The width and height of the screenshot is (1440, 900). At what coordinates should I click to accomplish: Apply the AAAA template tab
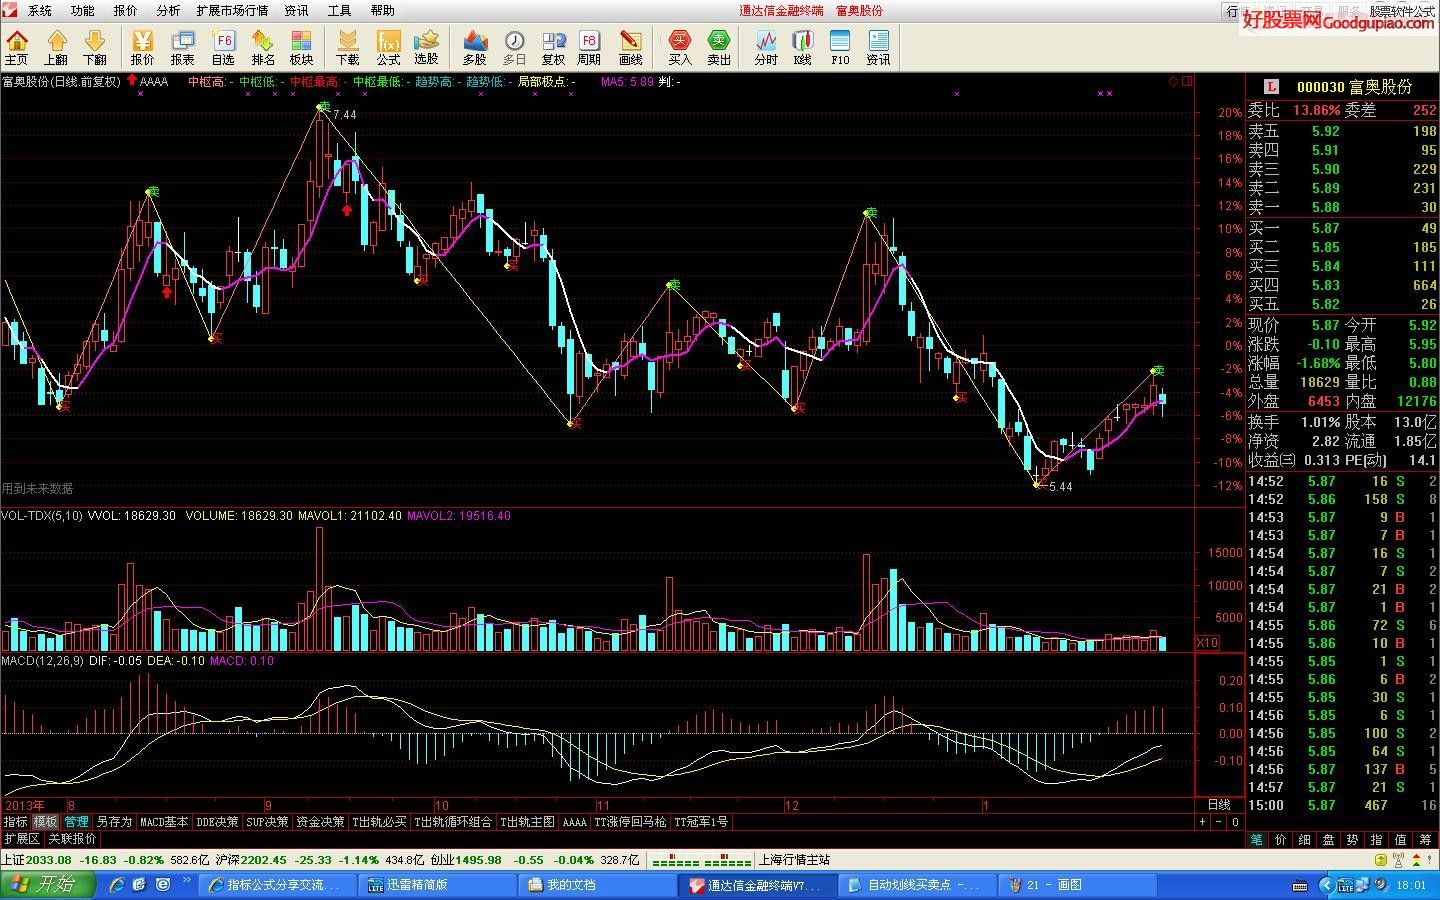(575, 822)
